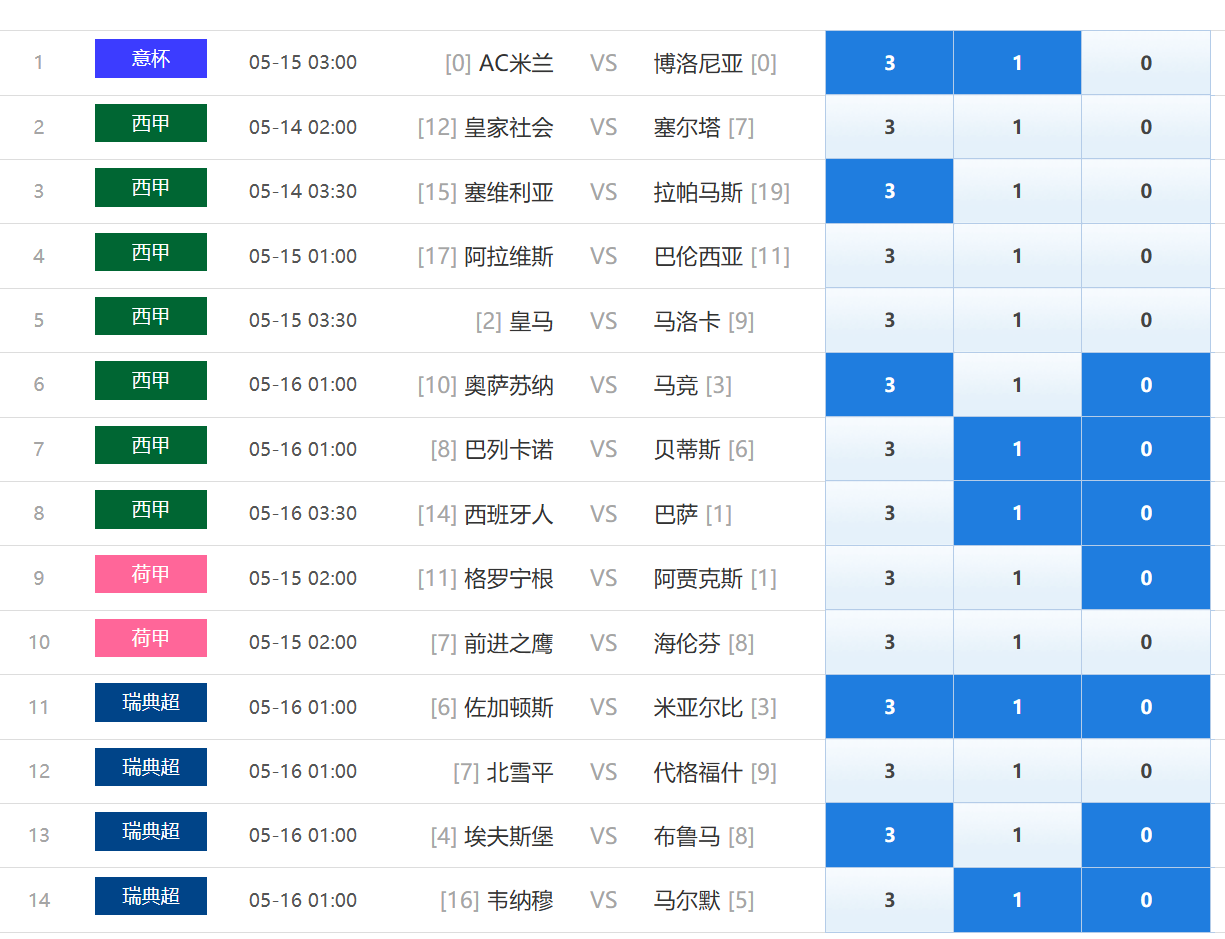Click team name AC米兰
The image size is (1225, 939).
516,63
